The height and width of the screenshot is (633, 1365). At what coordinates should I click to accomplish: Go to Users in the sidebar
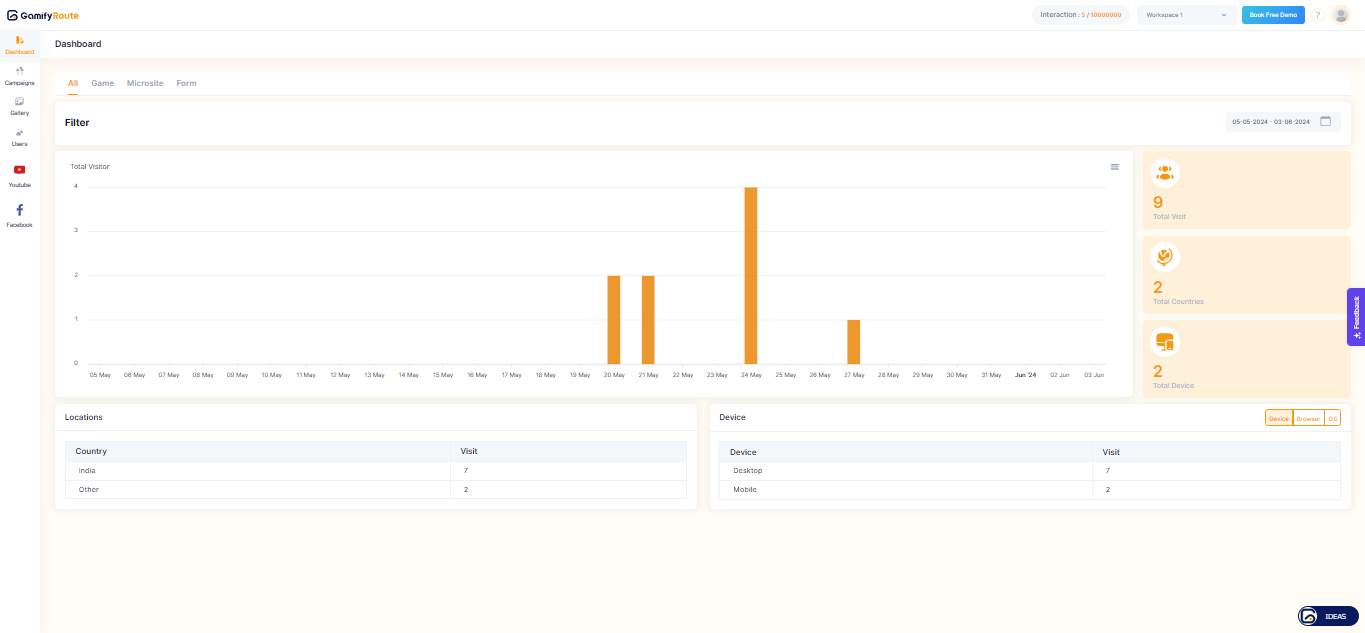pos(19,133)
